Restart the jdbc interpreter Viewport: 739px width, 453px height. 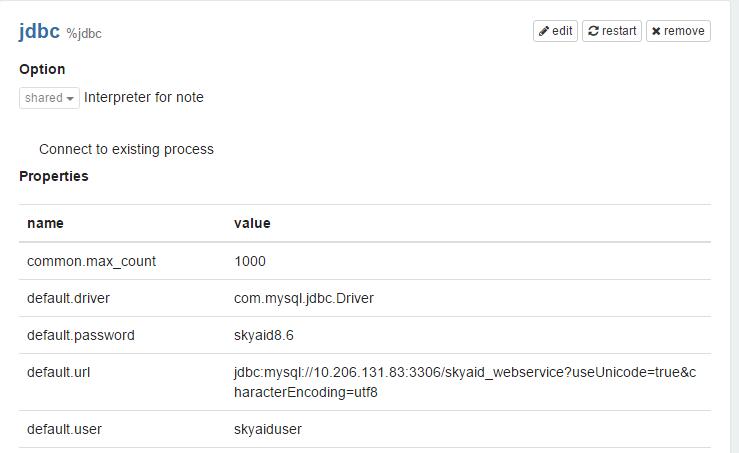pos(611,31)
